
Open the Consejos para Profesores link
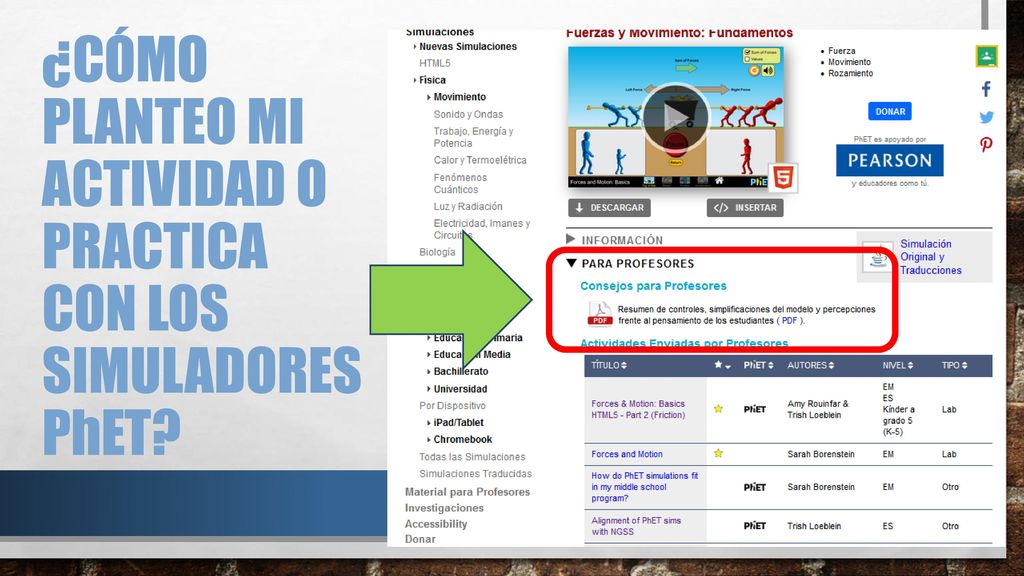(653, 285)
